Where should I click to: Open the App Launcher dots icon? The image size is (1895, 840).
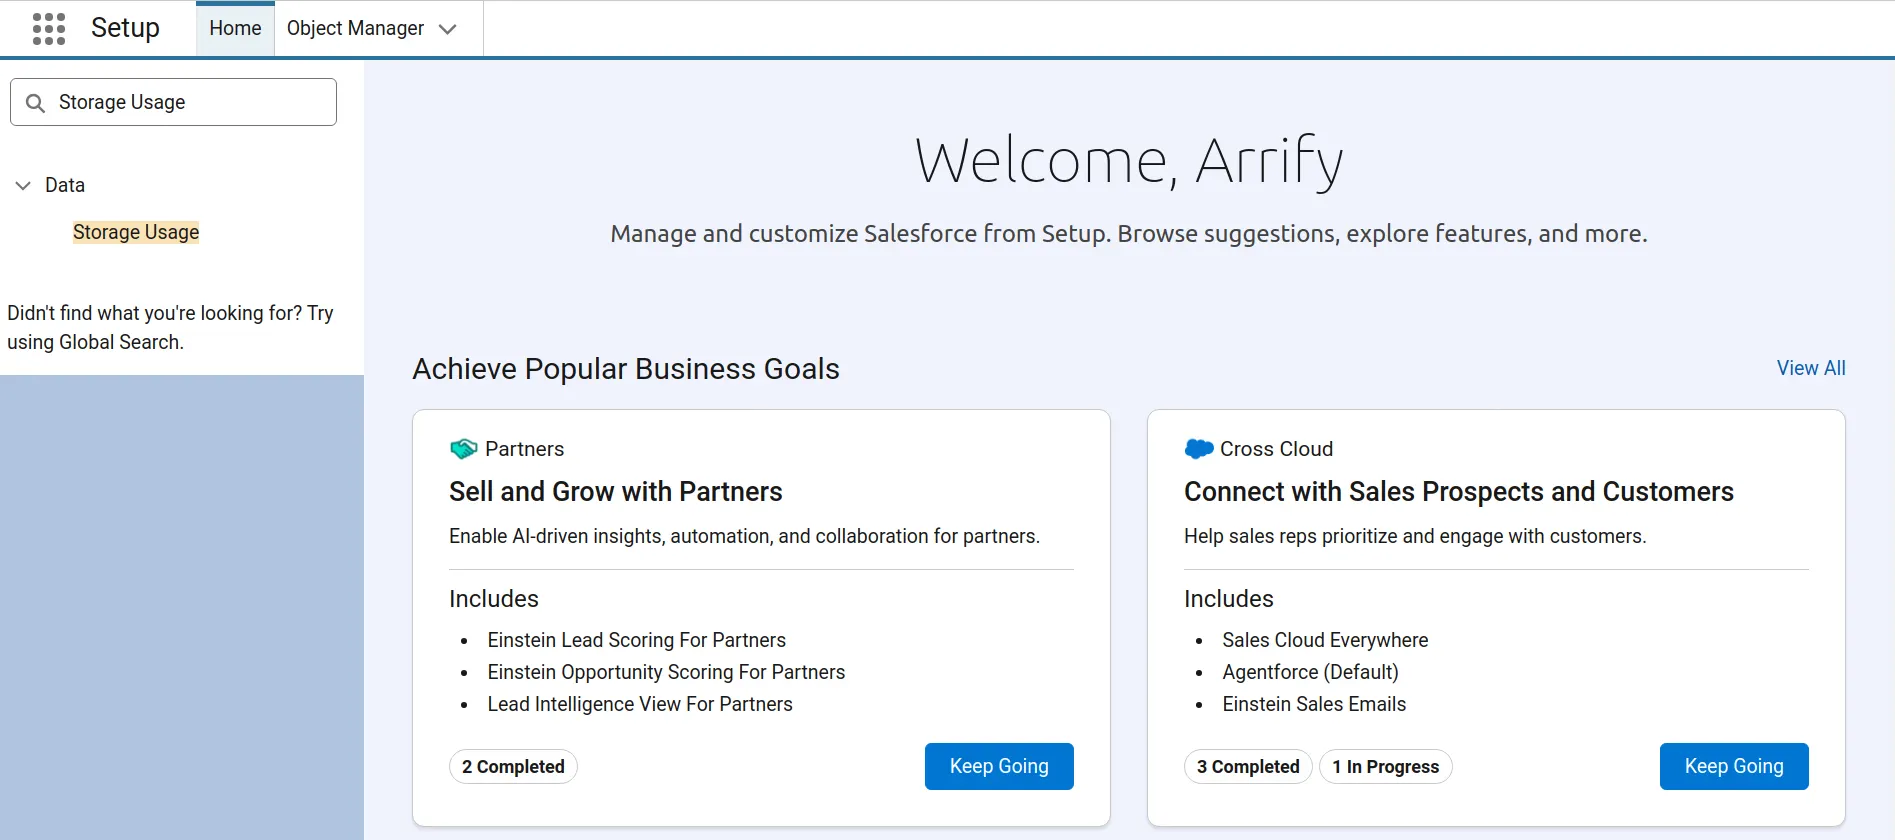(48, 29)
